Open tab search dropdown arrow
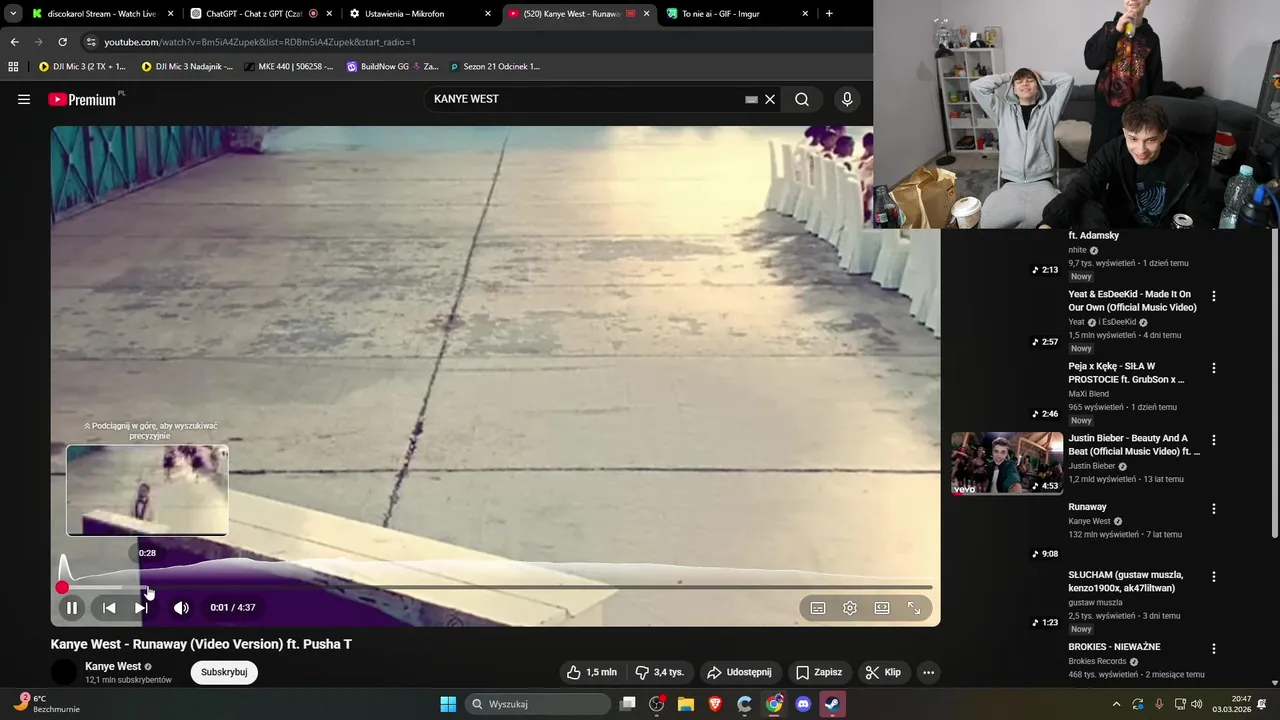 pyautogui.click(x=13, y=14)
